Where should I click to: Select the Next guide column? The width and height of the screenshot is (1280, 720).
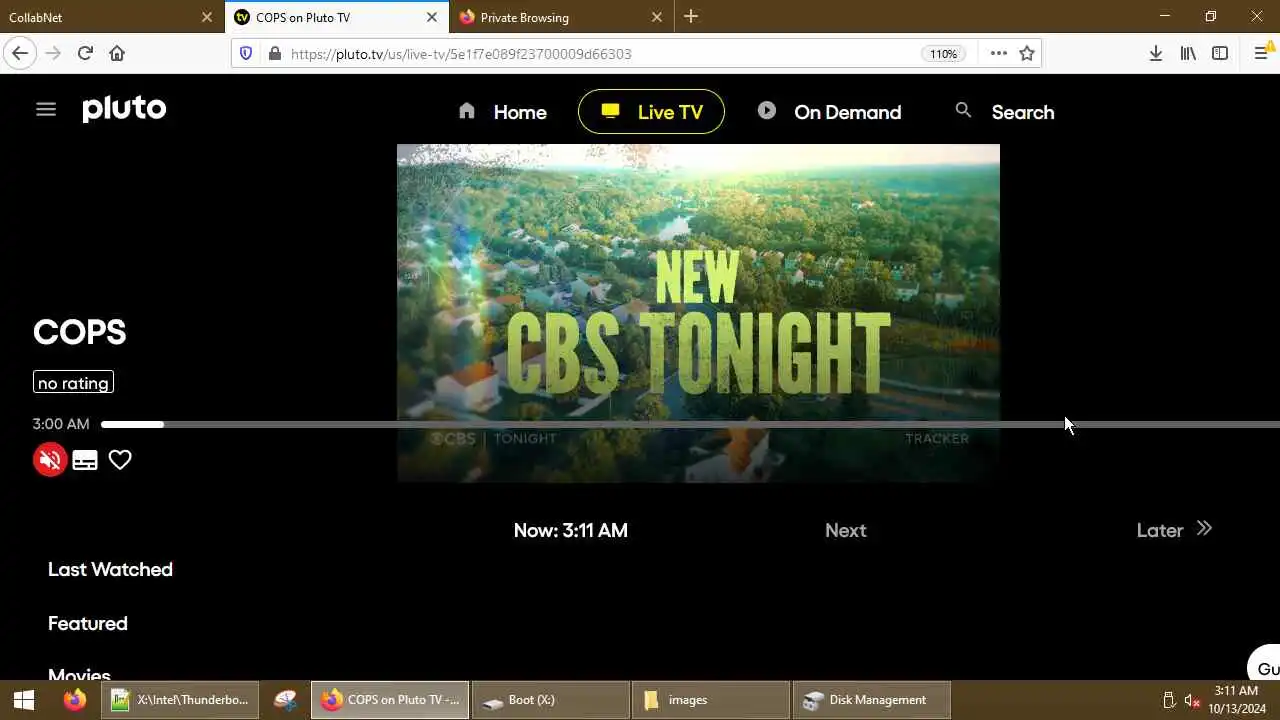tap(845, 531)
